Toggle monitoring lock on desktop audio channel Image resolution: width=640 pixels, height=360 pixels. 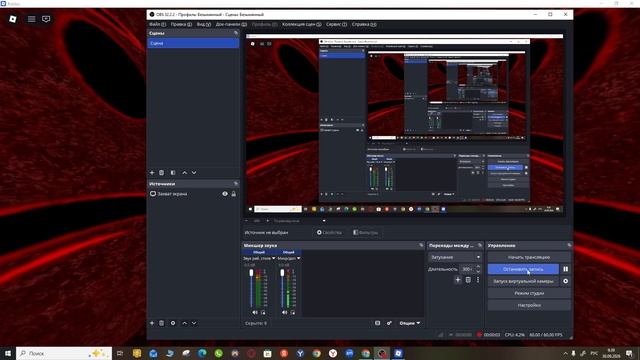pos(263,313)
